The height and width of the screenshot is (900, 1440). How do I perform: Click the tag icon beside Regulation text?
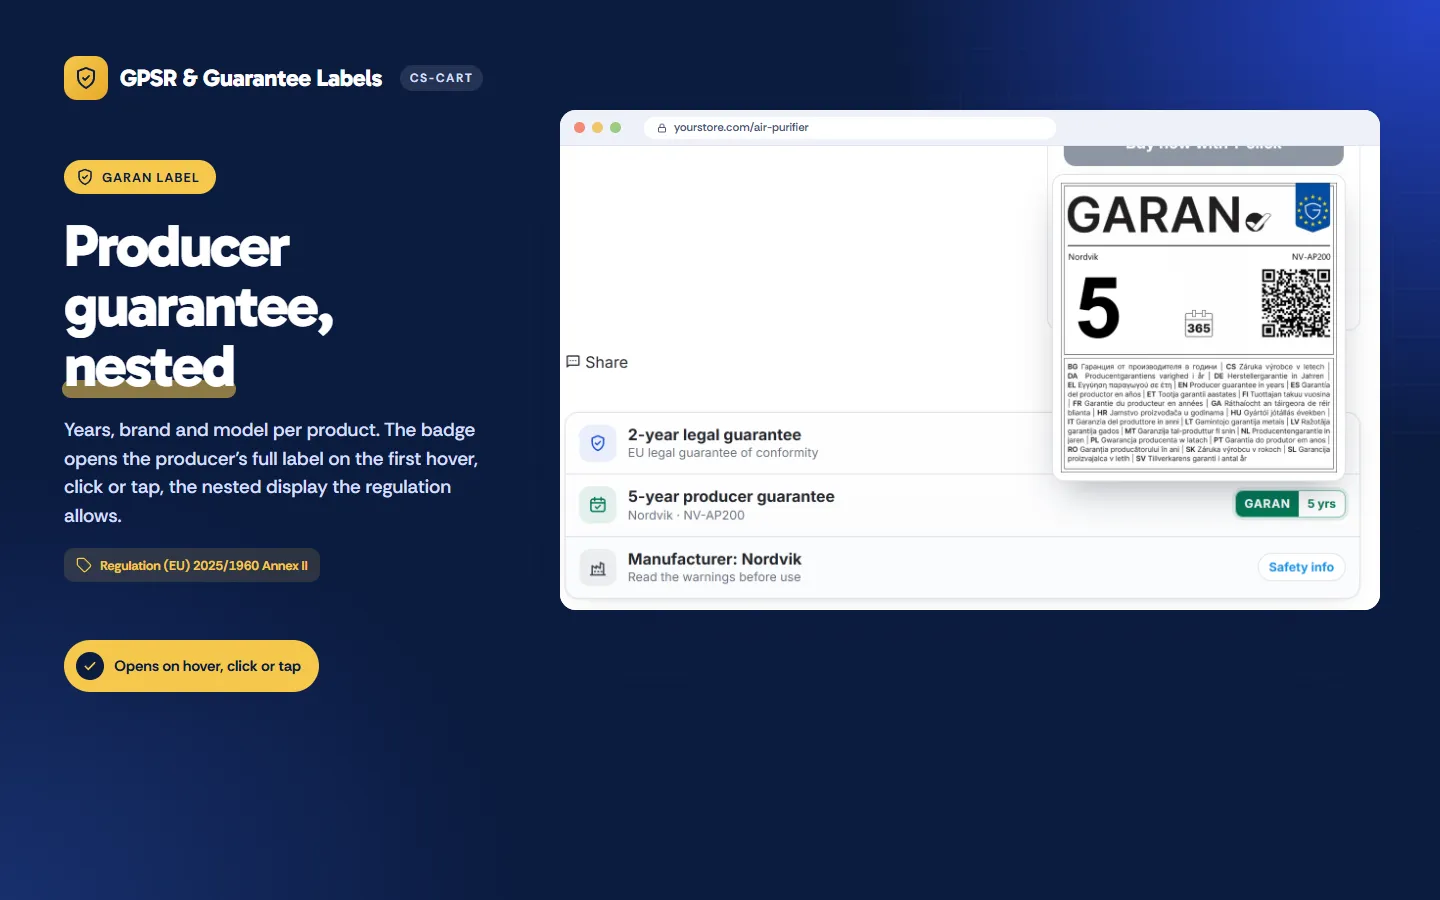(x=84, y=565)
